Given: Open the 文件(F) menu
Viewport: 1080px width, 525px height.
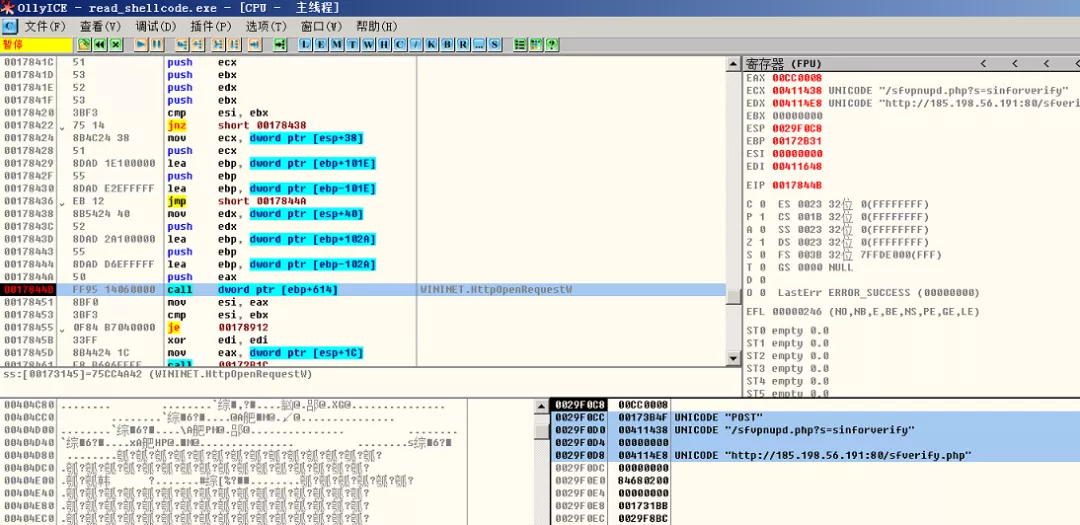Looking at the screenshot, I should click(x=45, y=26).
